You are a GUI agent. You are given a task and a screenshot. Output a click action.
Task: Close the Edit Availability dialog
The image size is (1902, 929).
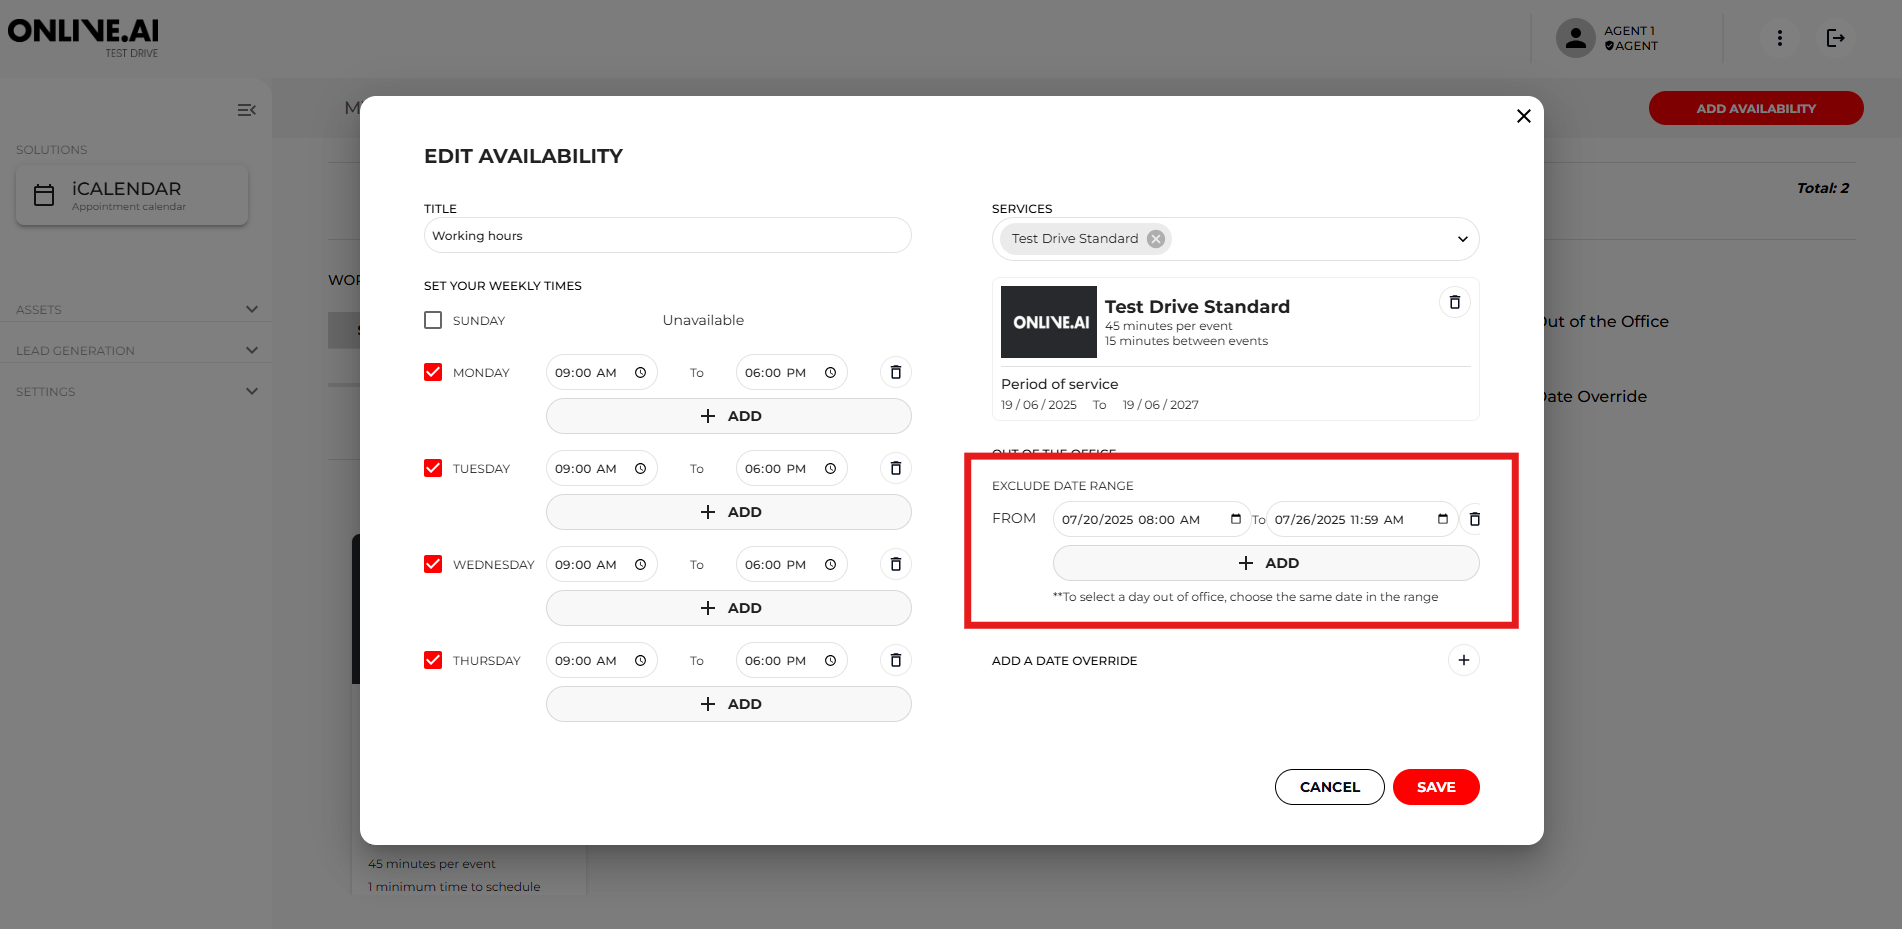pos(1523,116)
